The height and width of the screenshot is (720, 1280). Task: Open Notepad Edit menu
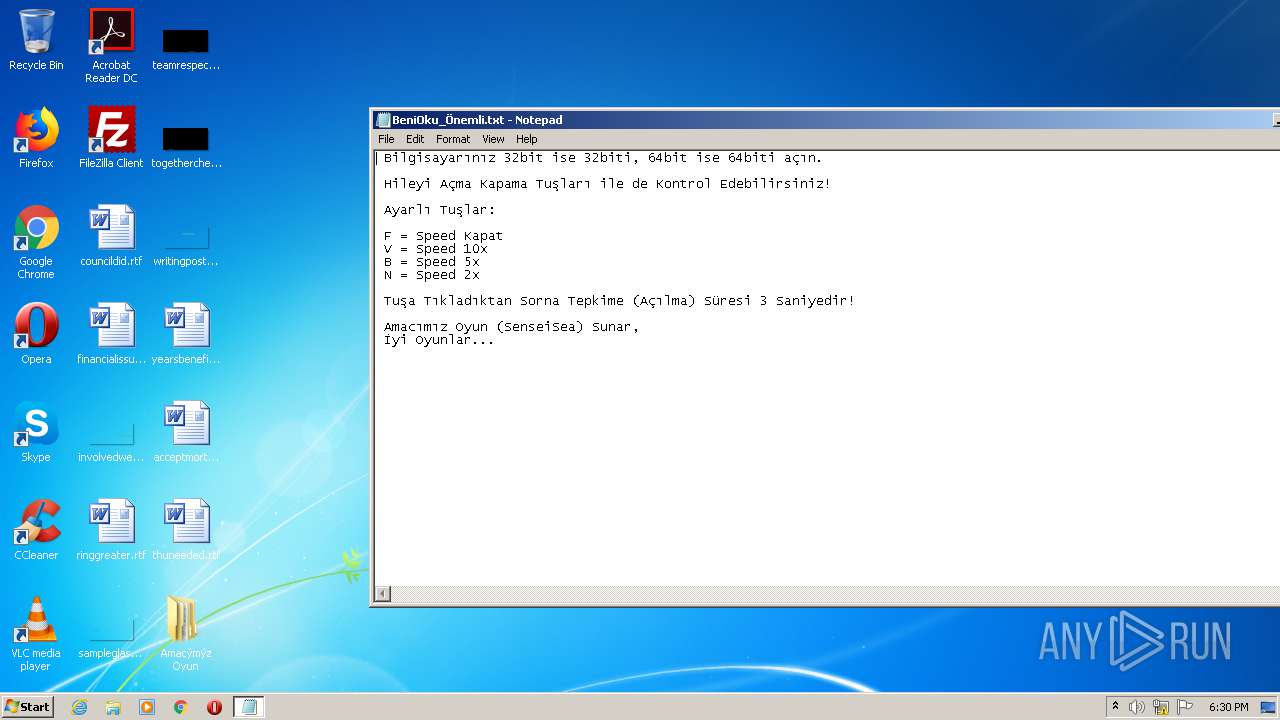click(x=415, y=139)
